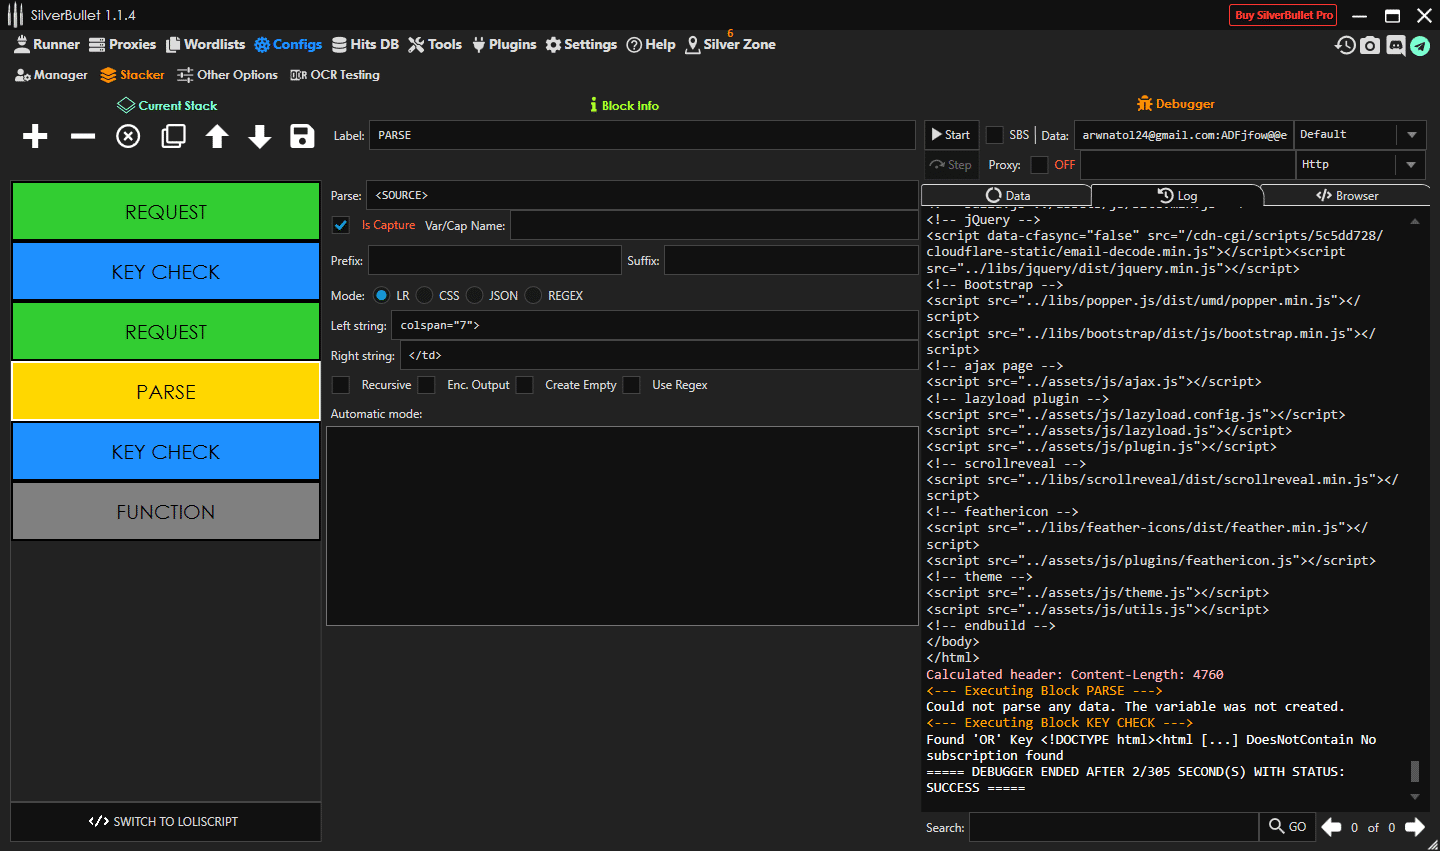Click SWITCH TO LOLISCRIPT button
Image resolution: width=1440 pixels, height=851 pixels.
[165, 822]
